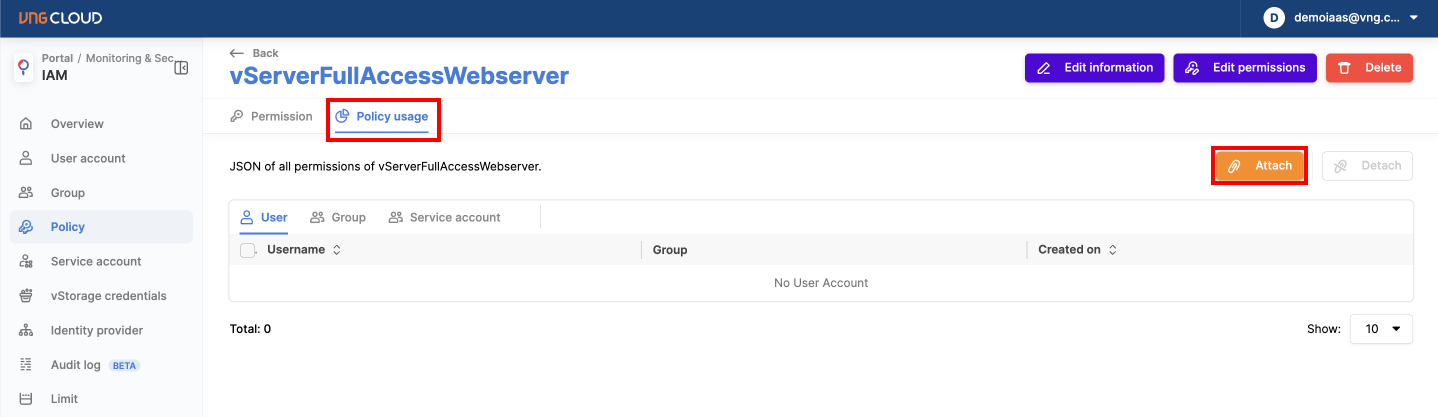
Task: Collapse the sidebar with panel toggle icon
Action: point(181,68)
